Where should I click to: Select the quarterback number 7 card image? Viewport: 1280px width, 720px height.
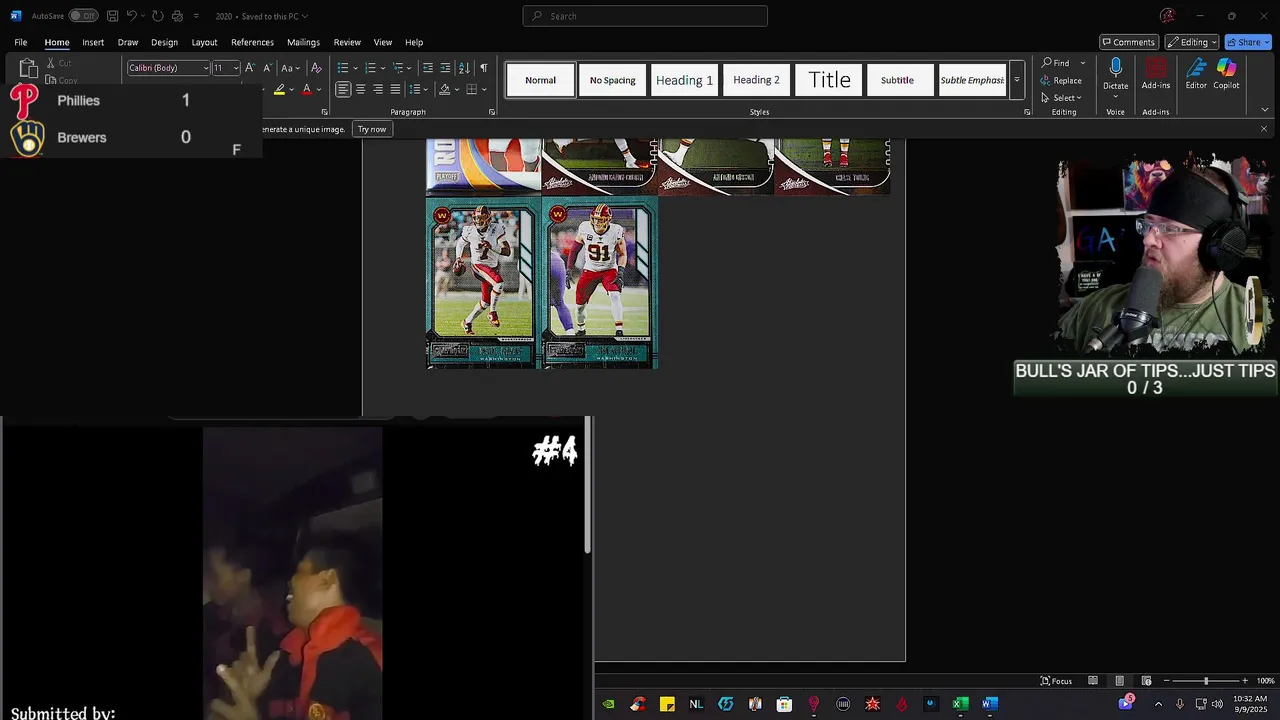pos(484,283)
